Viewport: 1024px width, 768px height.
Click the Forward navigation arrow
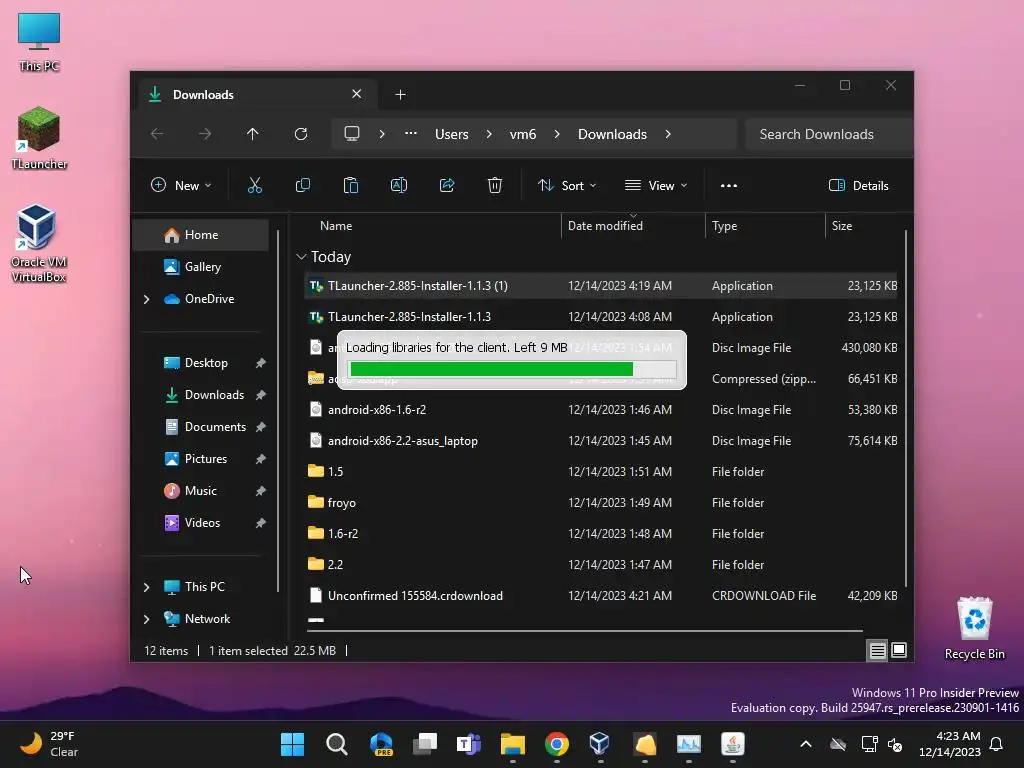tap(205, 134)
